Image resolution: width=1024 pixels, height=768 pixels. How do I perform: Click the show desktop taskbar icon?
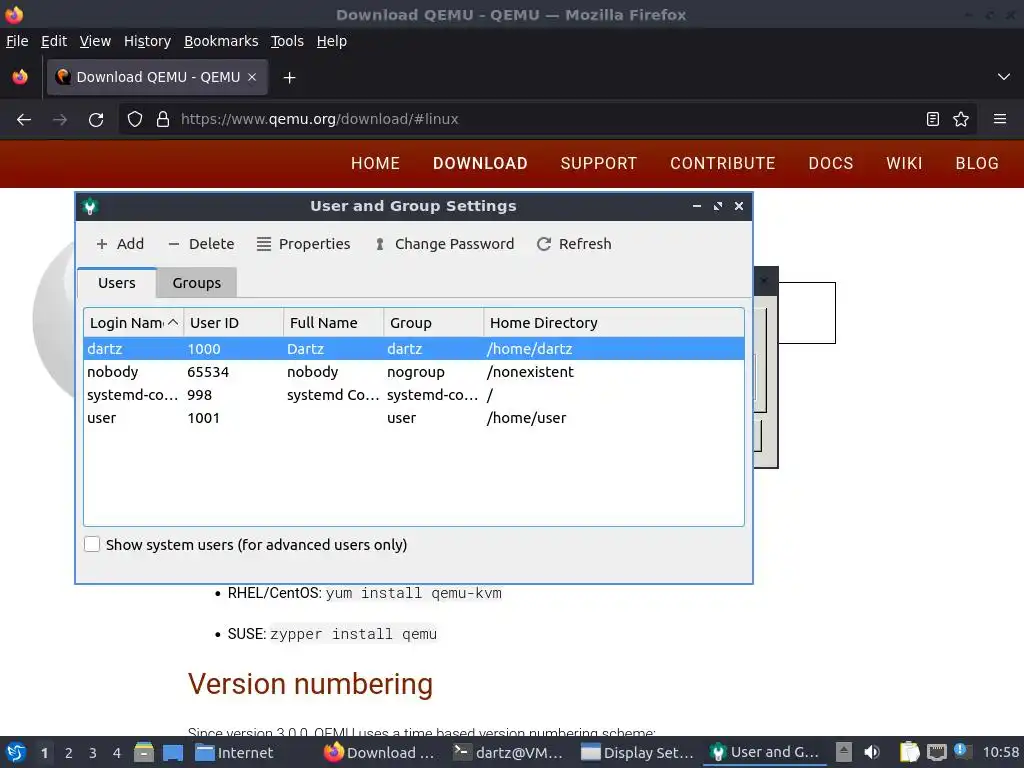click(173, 753)
